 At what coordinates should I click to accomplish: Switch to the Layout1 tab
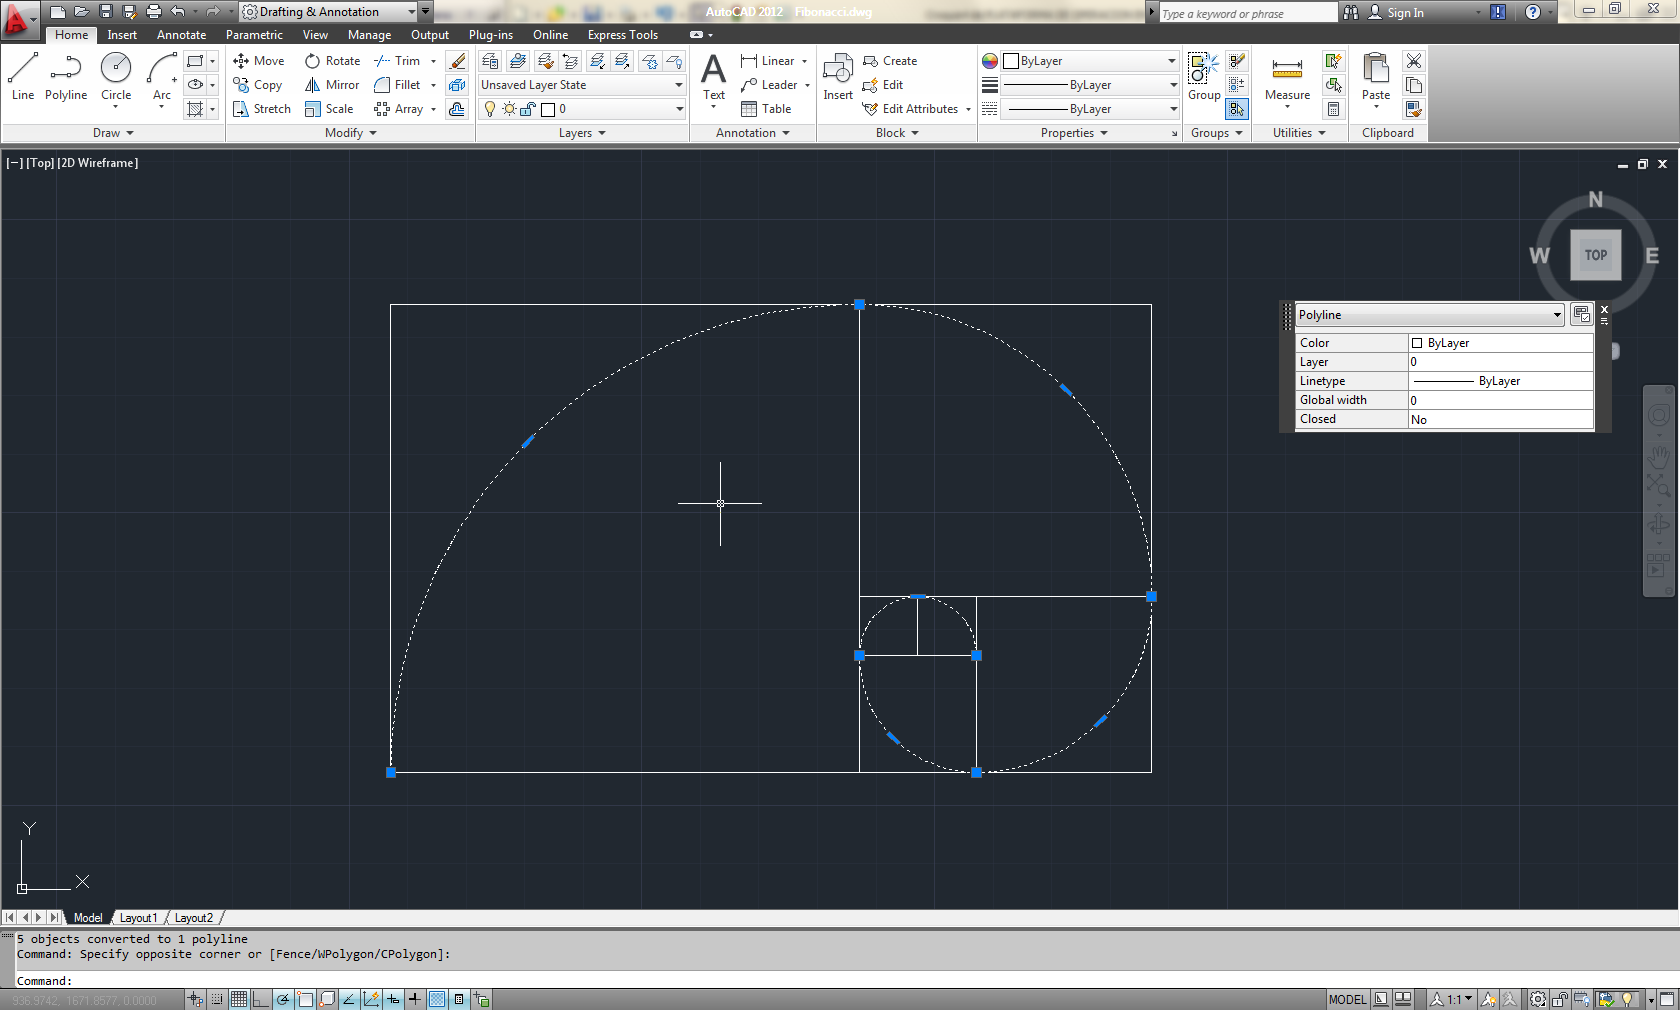(138, 918)
